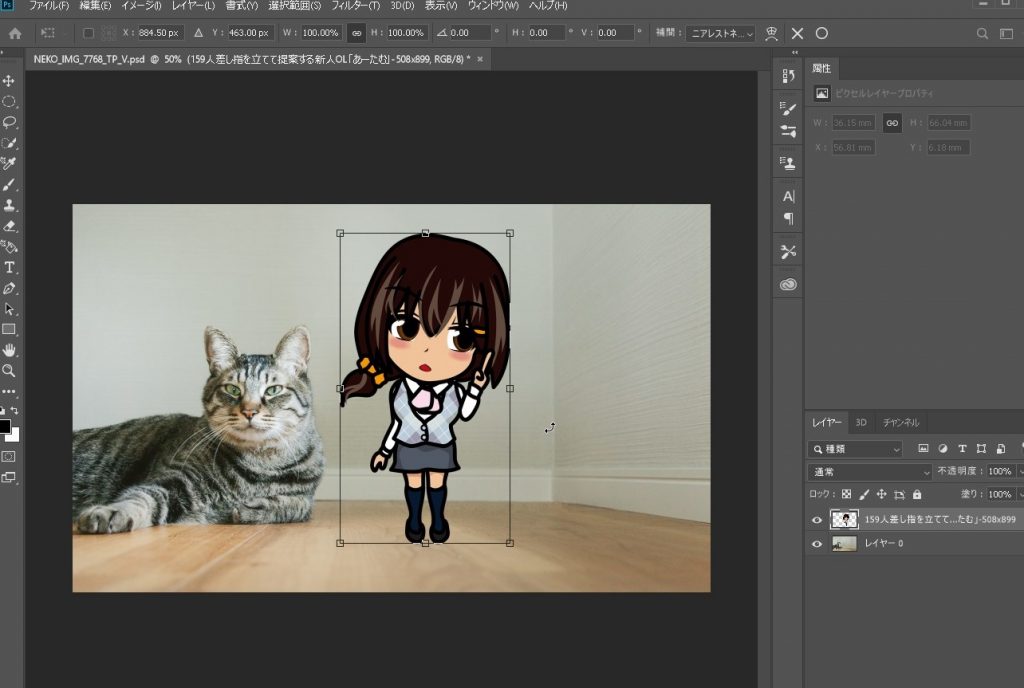Viewport: 1024px width, 688px height.
Task: Cancel the transform with the X icon
Action: (797, 33)
